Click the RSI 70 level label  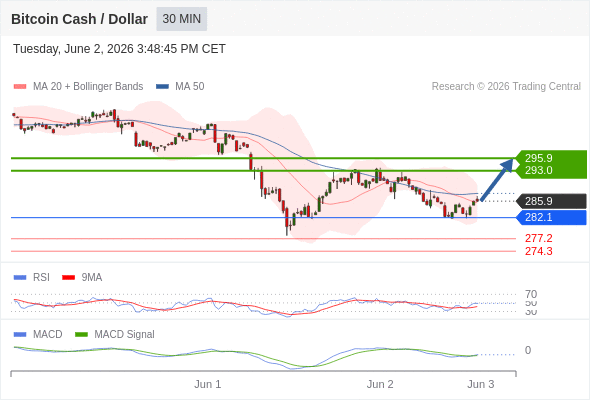tap(531, 294)
